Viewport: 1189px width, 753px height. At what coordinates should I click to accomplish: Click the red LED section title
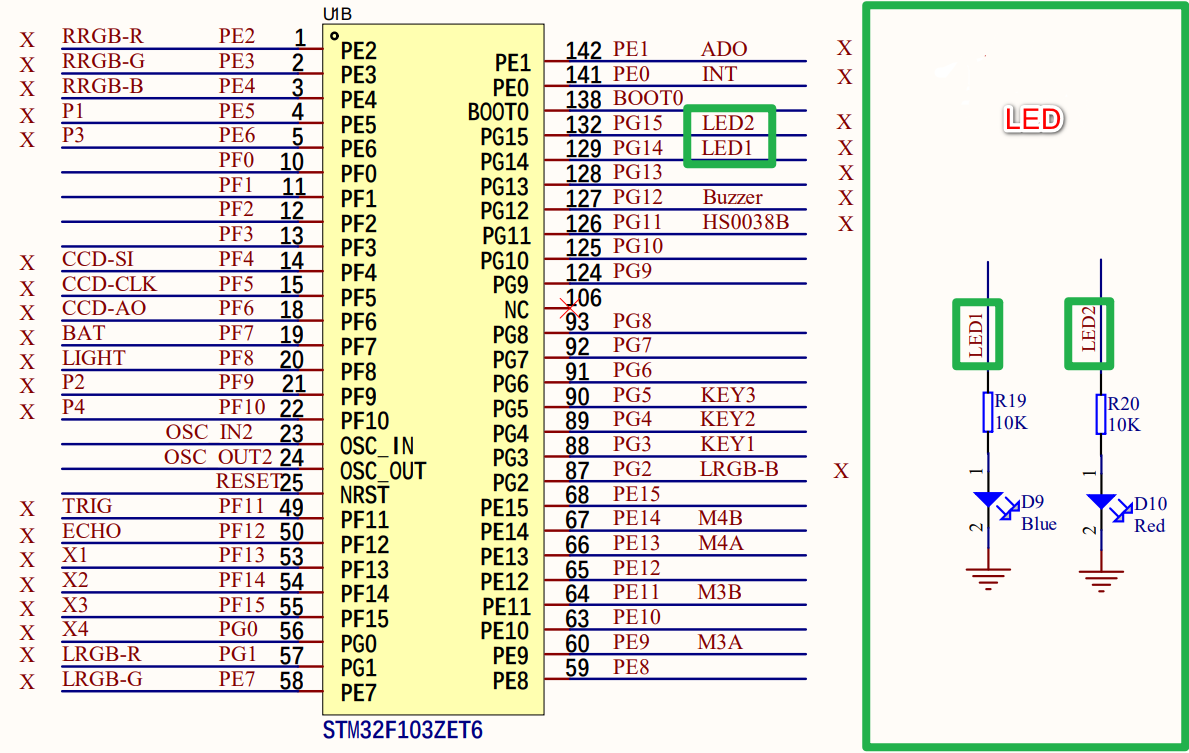(x=1033, y=119)
